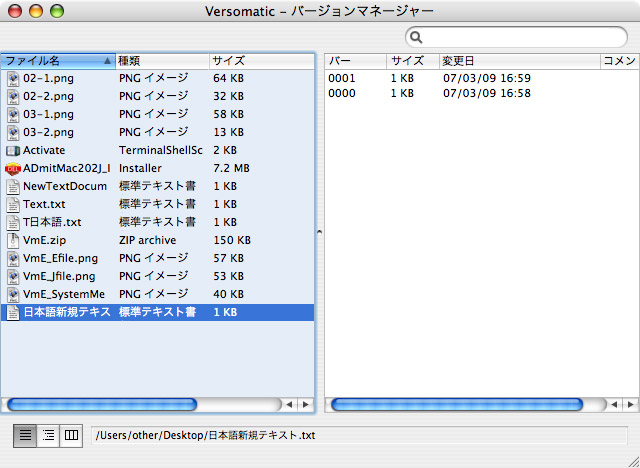Switch to outline view mode
This screenshot has width=640, height=468.
(48, 435)
